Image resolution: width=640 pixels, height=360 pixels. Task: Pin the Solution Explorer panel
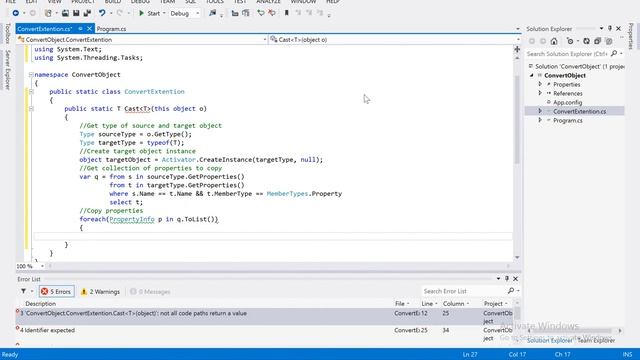click(x=610, y=29)
